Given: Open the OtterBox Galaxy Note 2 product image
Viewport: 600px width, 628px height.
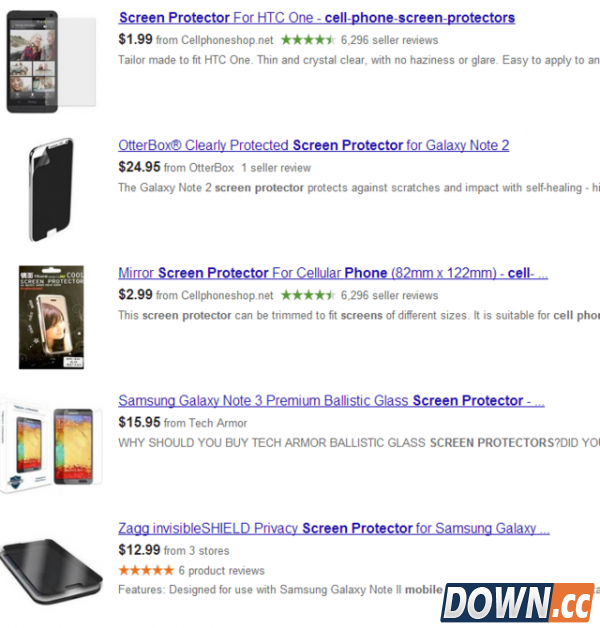Looking at the screenshot, I should point(51,189).
